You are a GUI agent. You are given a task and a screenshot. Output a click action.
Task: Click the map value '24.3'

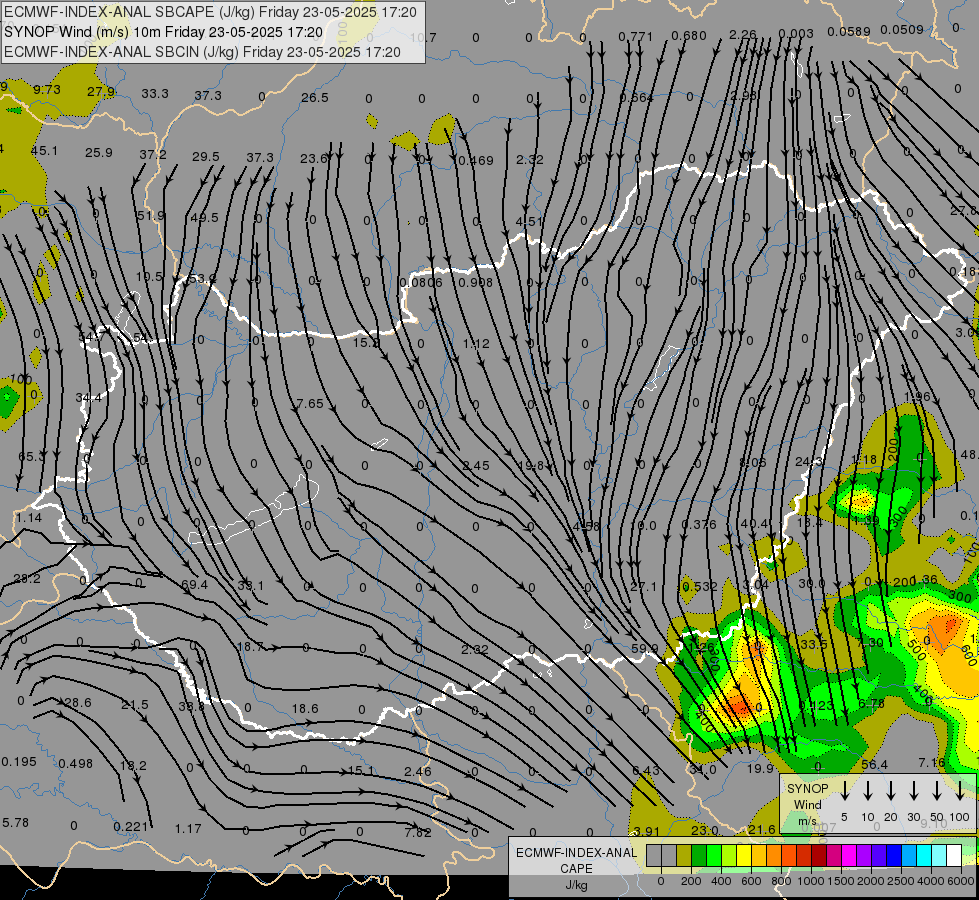tap(809, 462)
